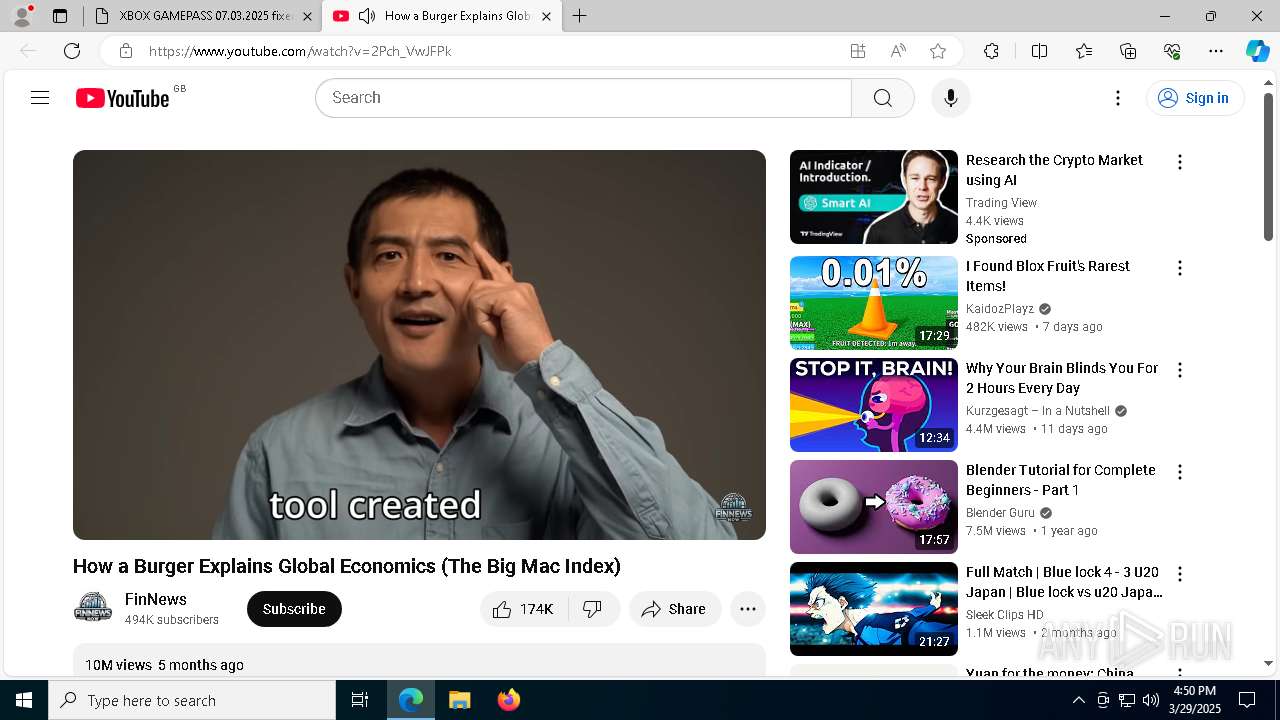Launch Copilot from the Edge toolbar

pyautogui.click(x=1257, y=51)
